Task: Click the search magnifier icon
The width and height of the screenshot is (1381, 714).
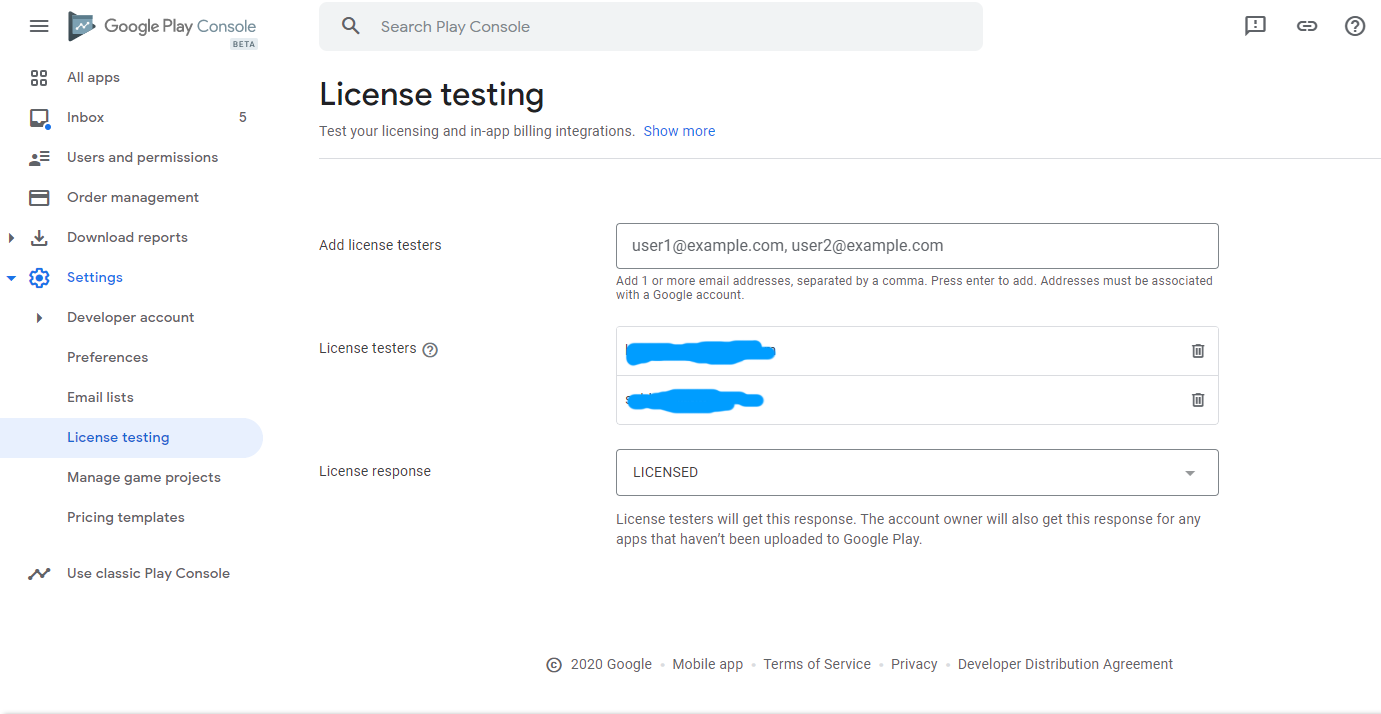Action: 350,26
